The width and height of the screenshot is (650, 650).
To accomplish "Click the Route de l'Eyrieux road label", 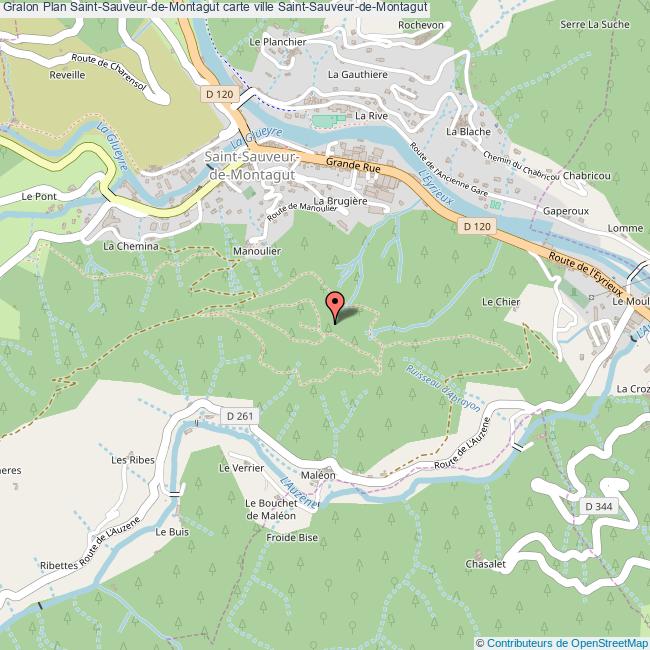I will coord(586,274).
